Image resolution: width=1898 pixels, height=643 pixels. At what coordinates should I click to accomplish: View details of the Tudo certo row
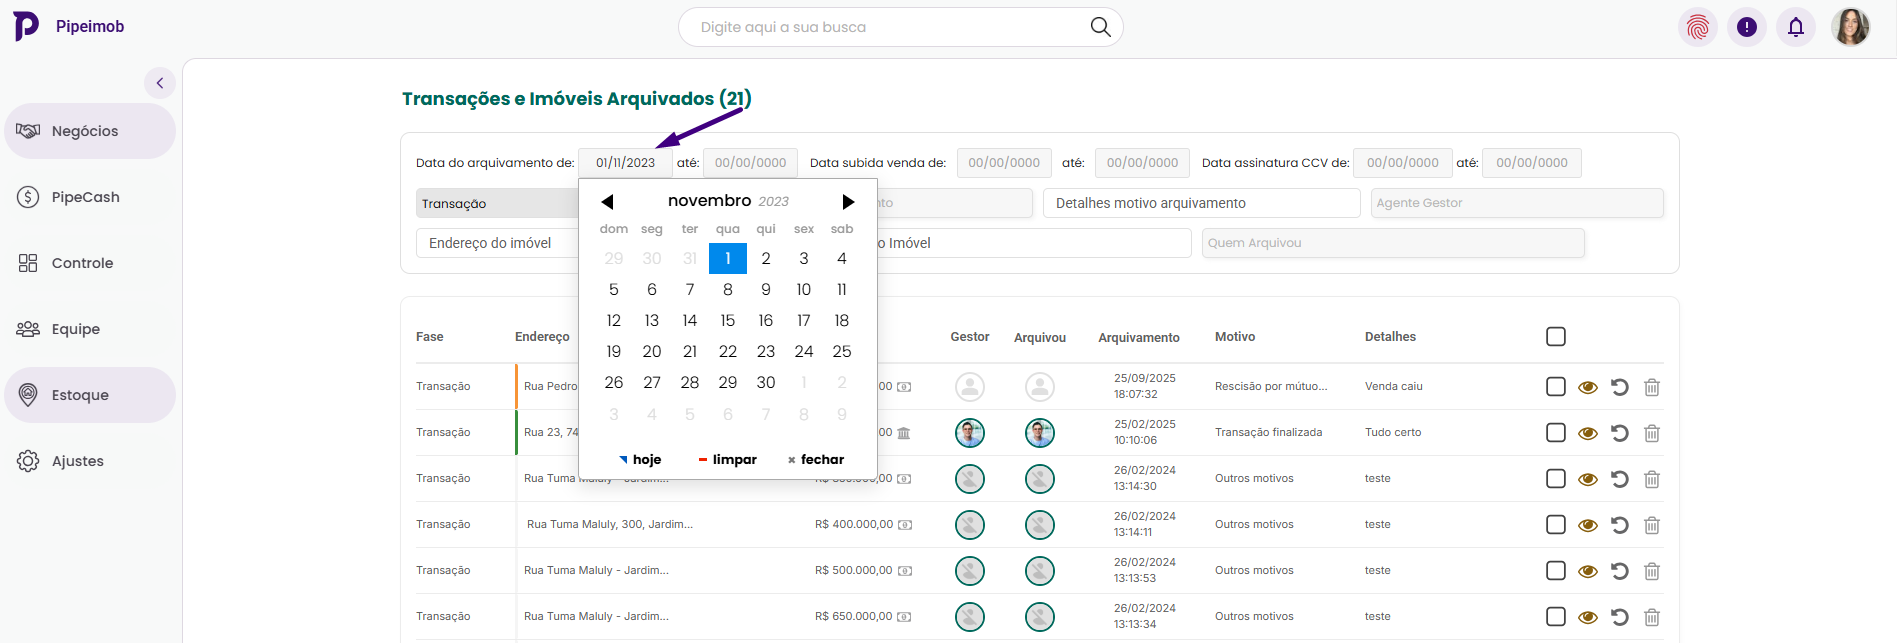[1587, 433]
